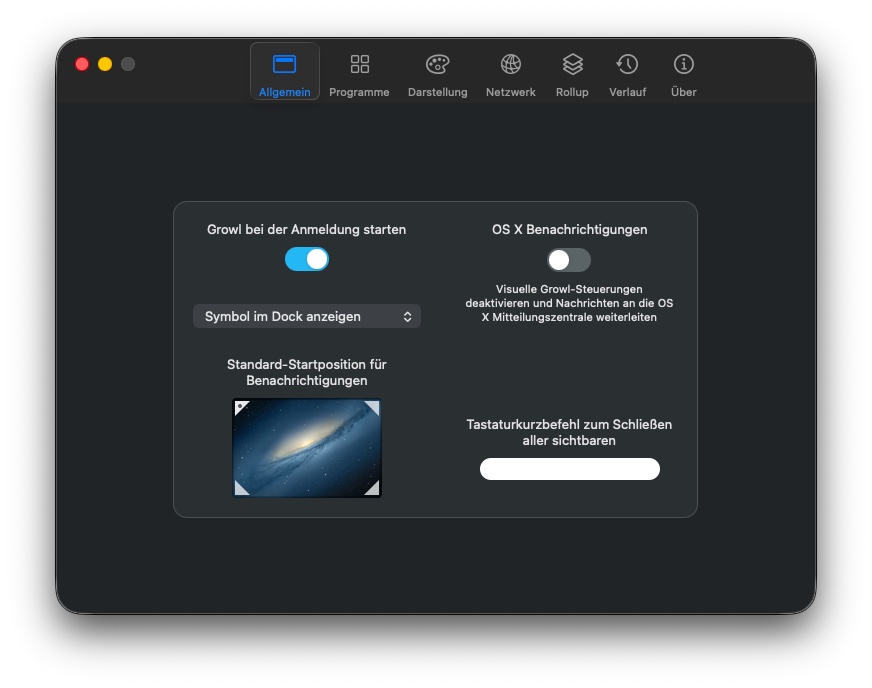Close the Growl preferences window
872x688 pixels.
(x=82, y=64)
